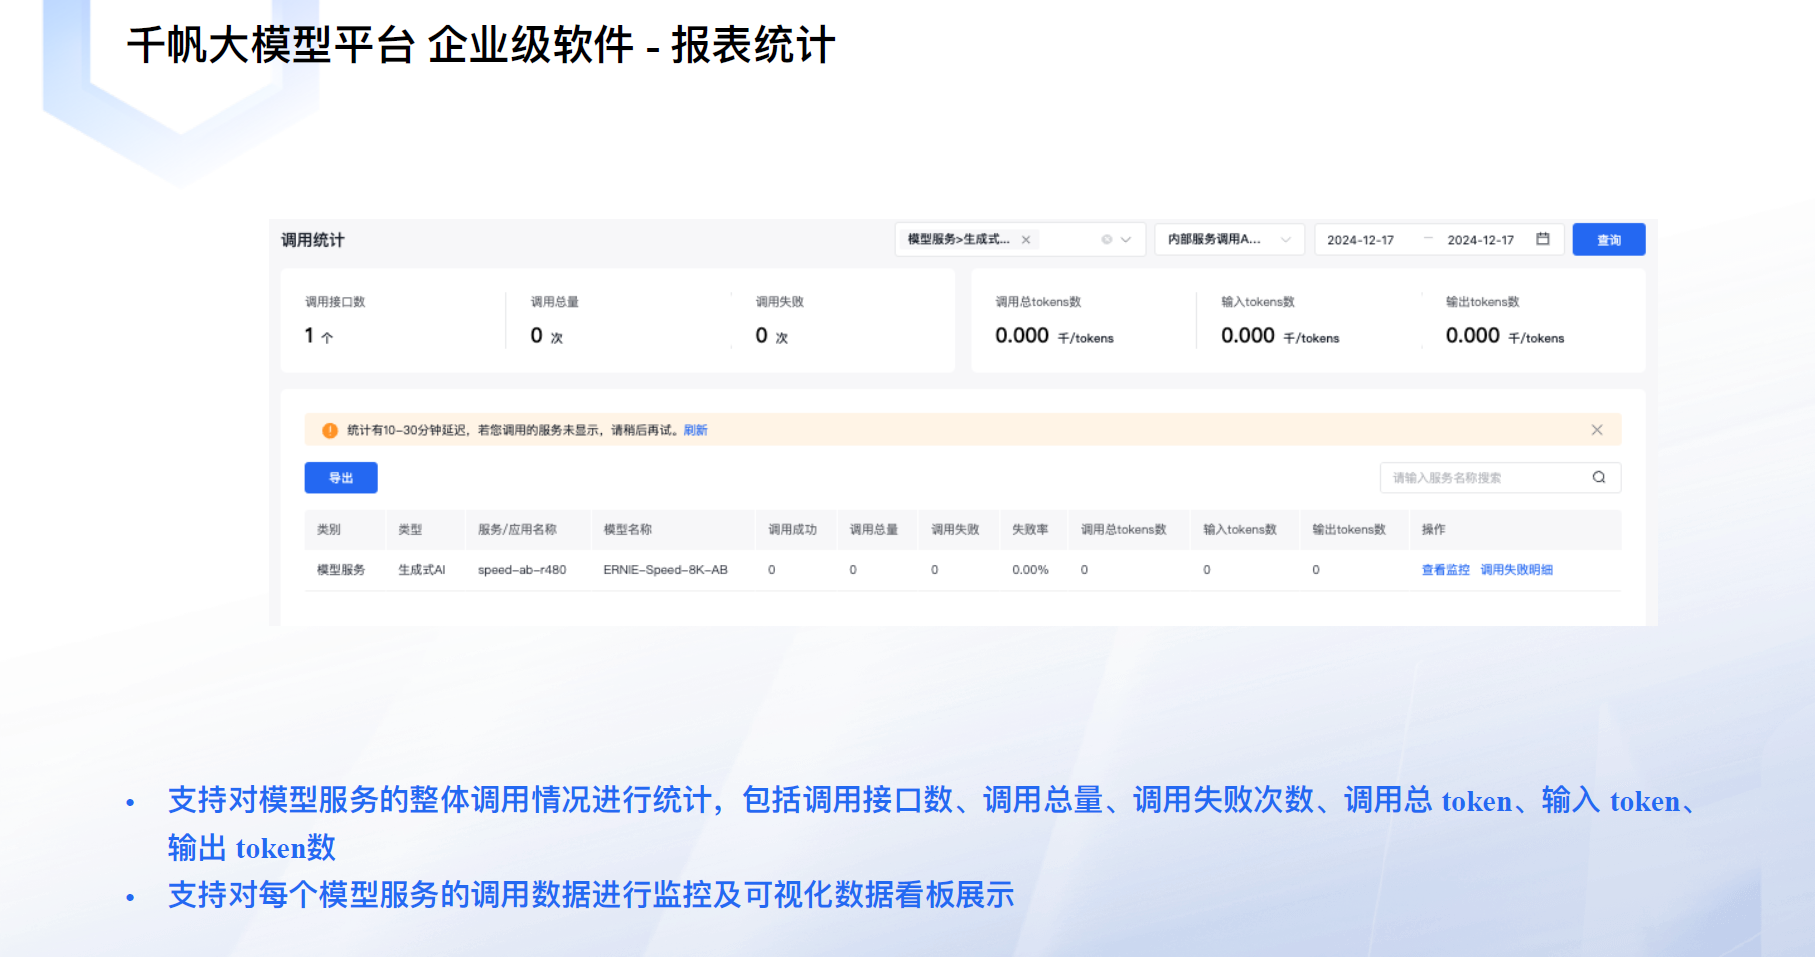Dismiss the statistics delay notice banner
Viewport: 1815px width, 957px height.
click(1597, 430)
